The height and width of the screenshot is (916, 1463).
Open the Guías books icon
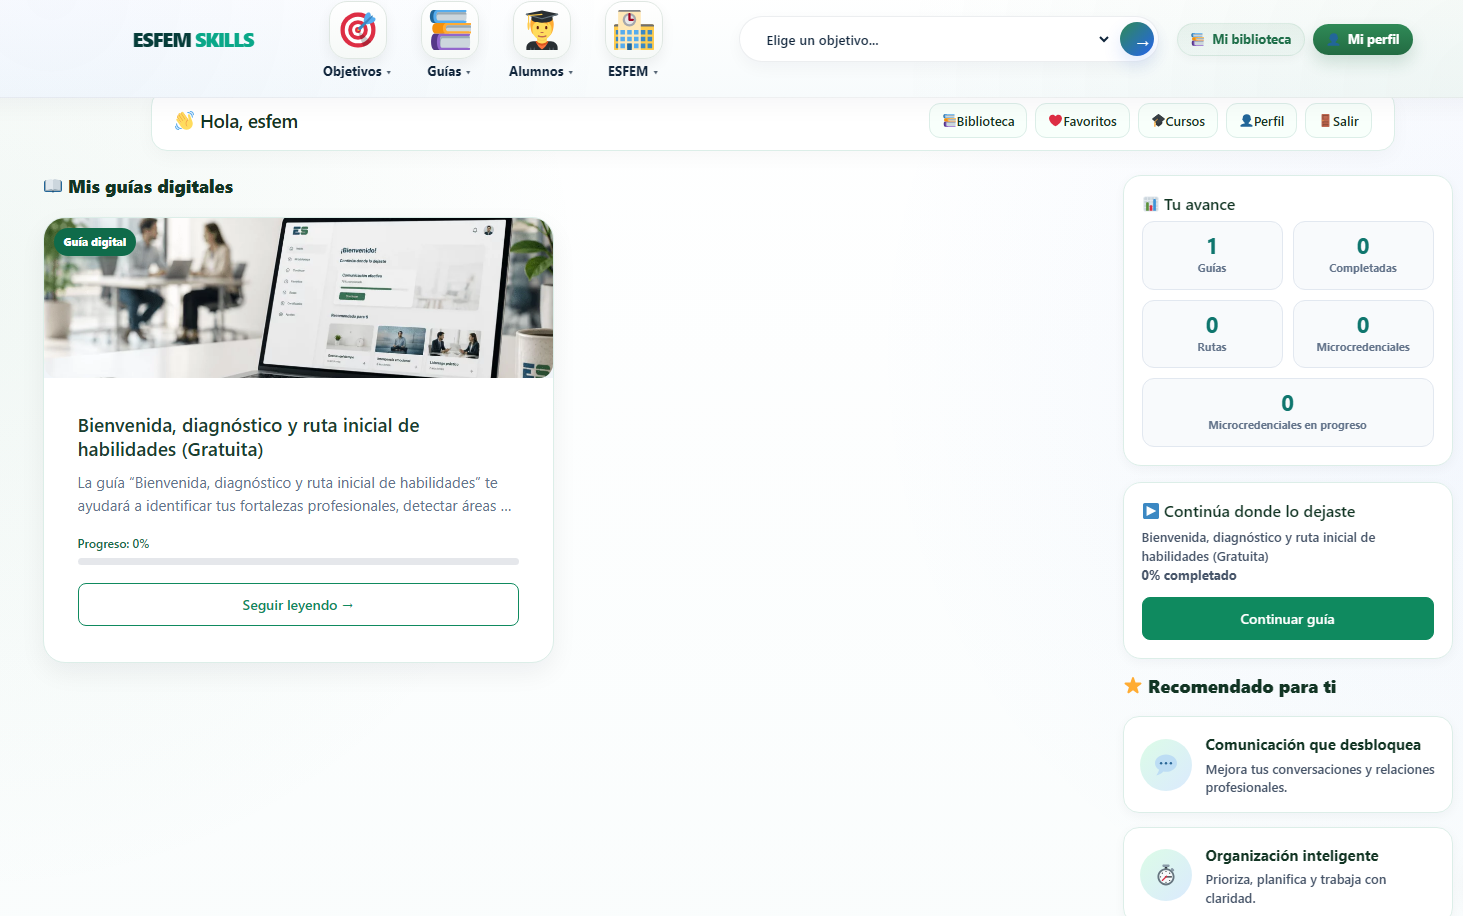pyautogui.click(x=450, y=30)
